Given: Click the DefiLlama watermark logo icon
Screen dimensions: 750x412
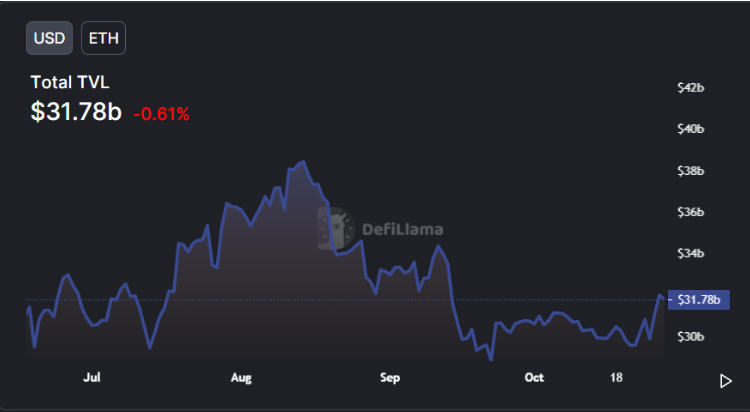Looking at the screenshot, I should tap(337, 229).
